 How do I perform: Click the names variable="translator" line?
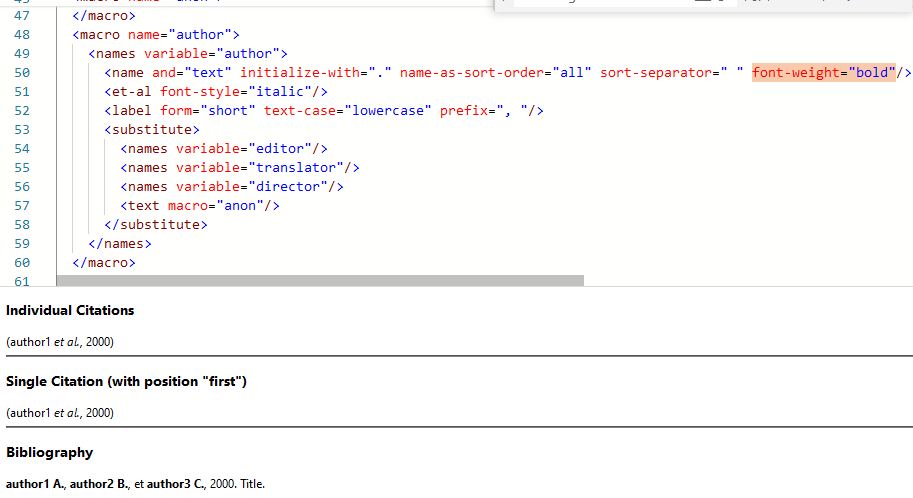[239, 167]
